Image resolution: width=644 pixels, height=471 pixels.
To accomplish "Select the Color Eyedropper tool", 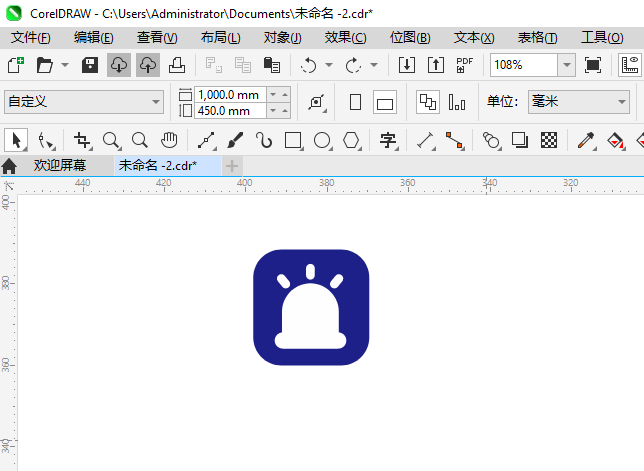I will coord(586,140).
